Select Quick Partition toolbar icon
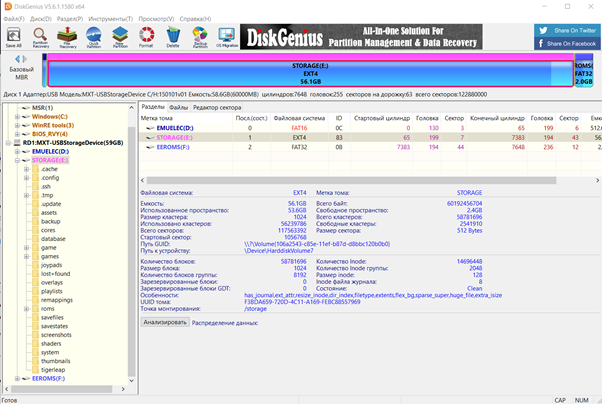Image resolution: width=602 pixels, height=404 pixels. [94, 37]
